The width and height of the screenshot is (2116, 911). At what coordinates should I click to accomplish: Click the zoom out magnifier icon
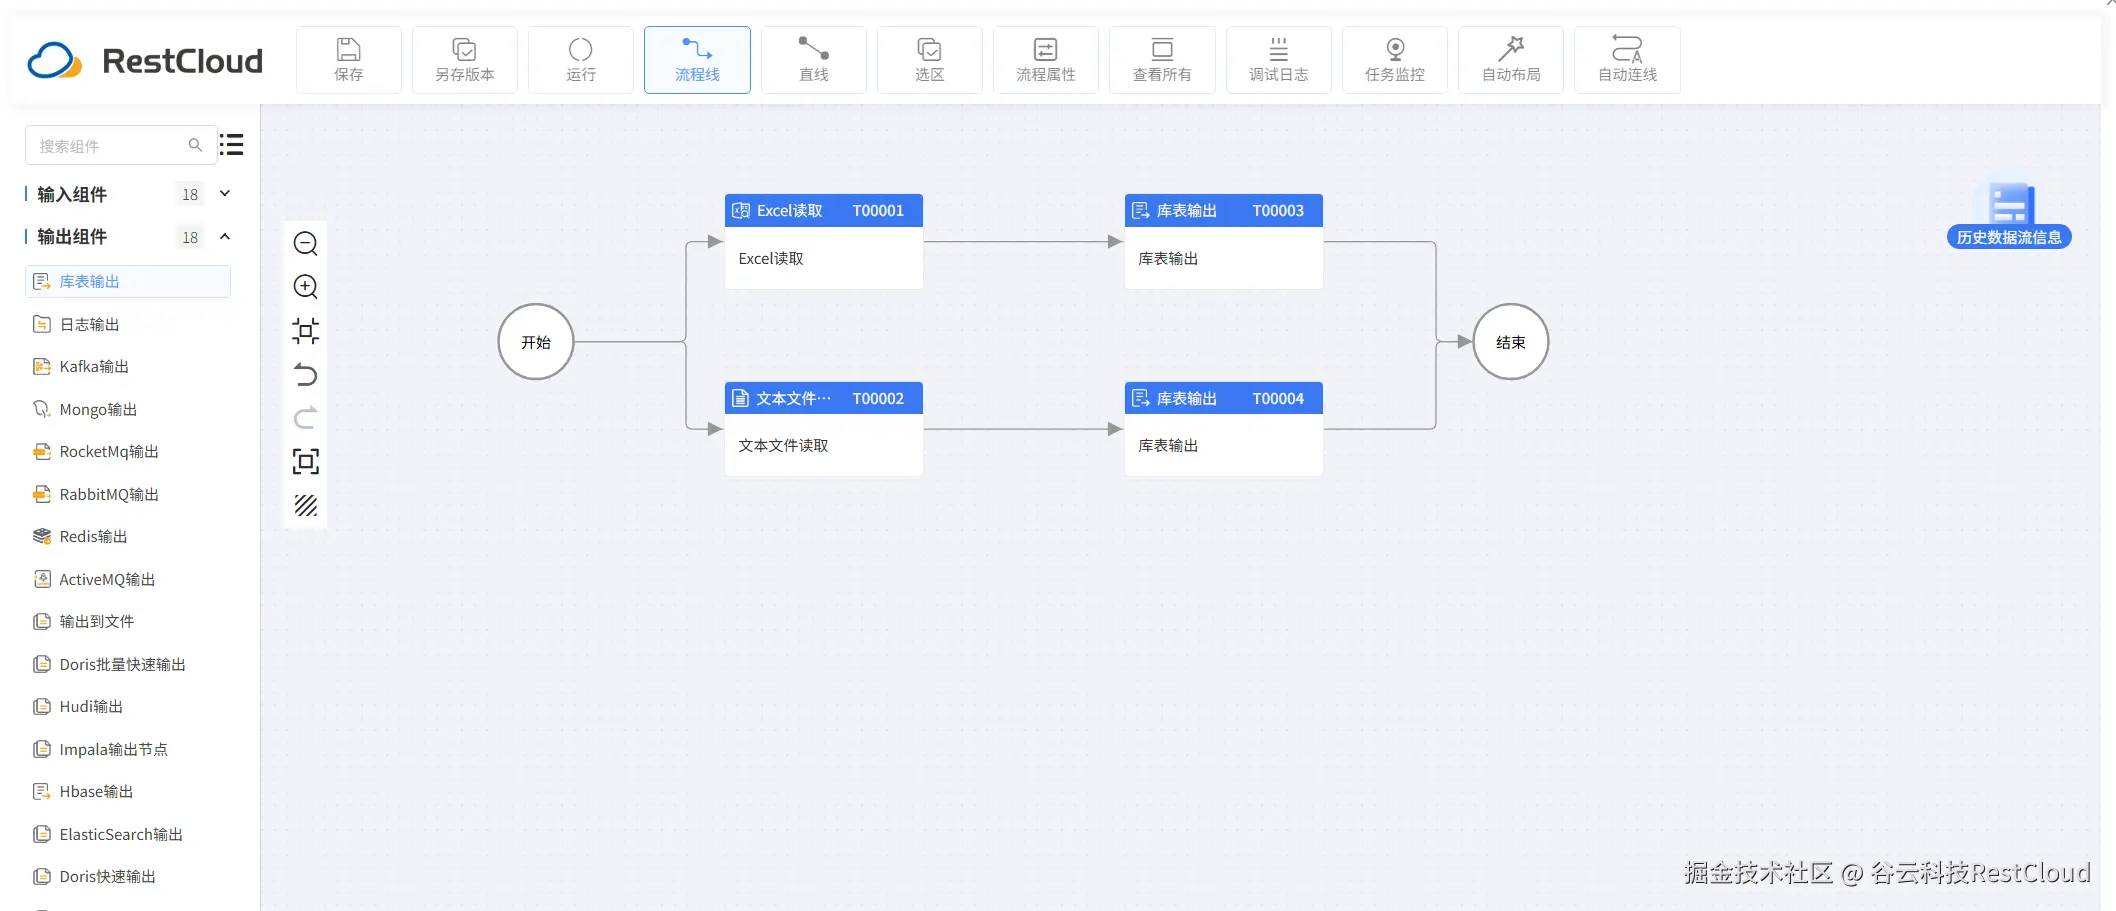(306, 244)
